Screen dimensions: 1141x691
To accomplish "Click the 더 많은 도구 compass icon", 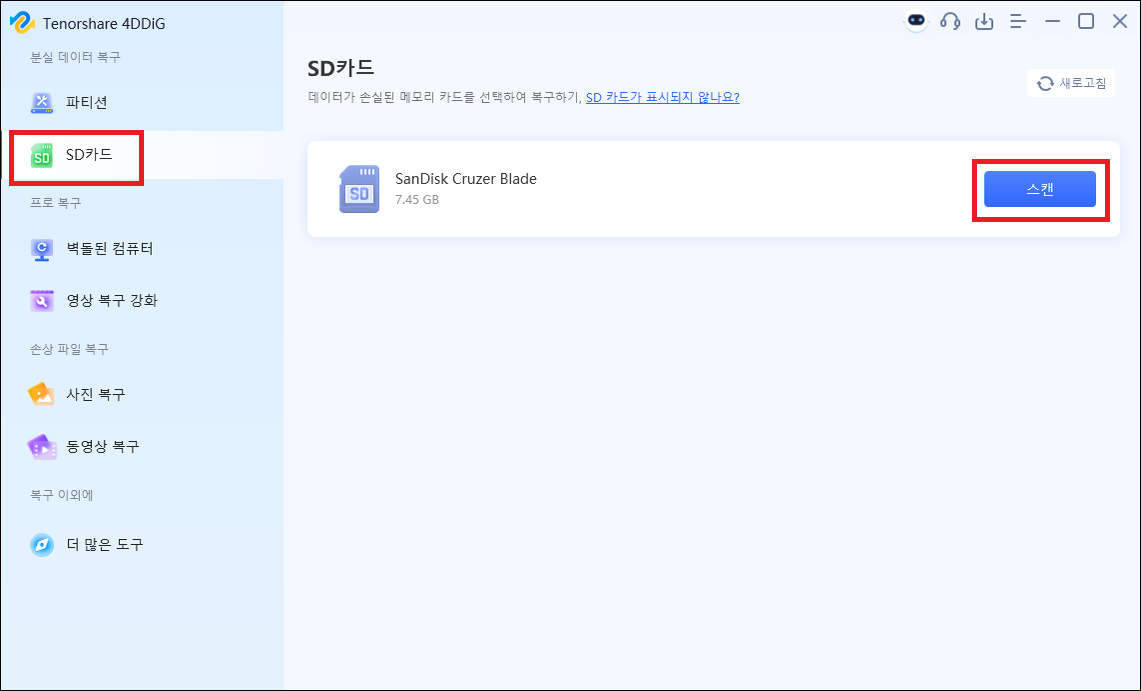I will (41, 544).
